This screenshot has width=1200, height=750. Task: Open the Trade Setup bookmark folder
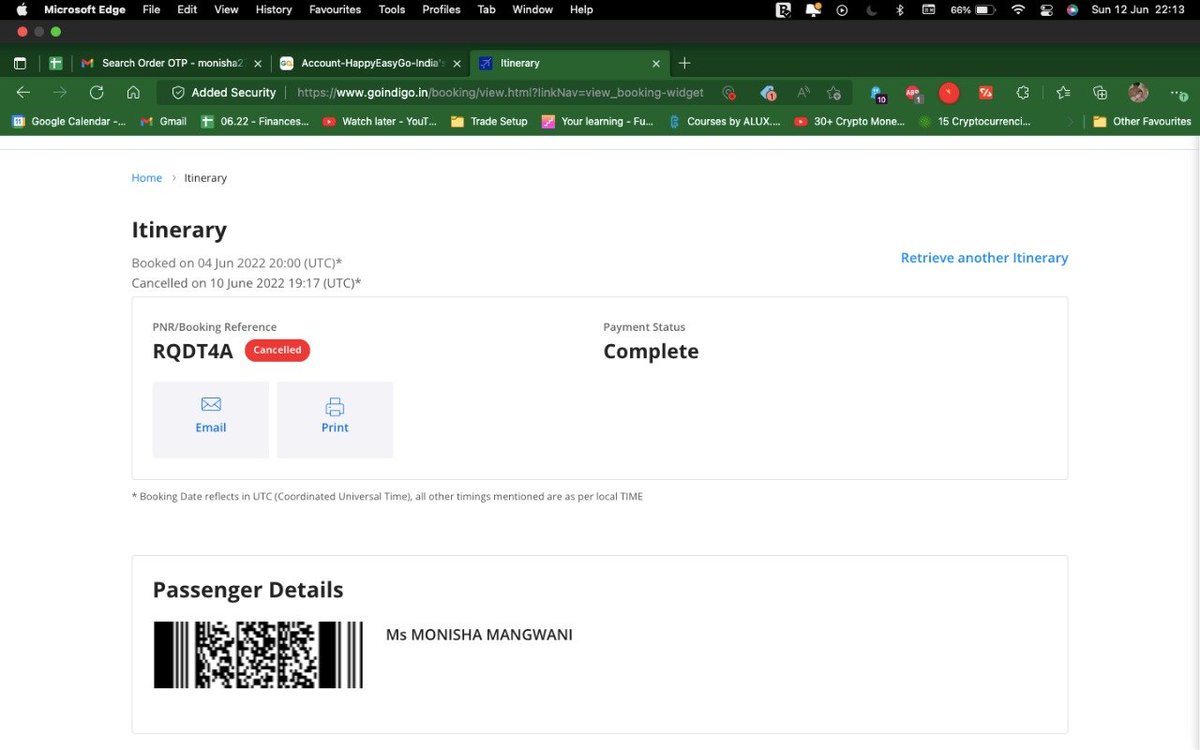click(489, 121)
